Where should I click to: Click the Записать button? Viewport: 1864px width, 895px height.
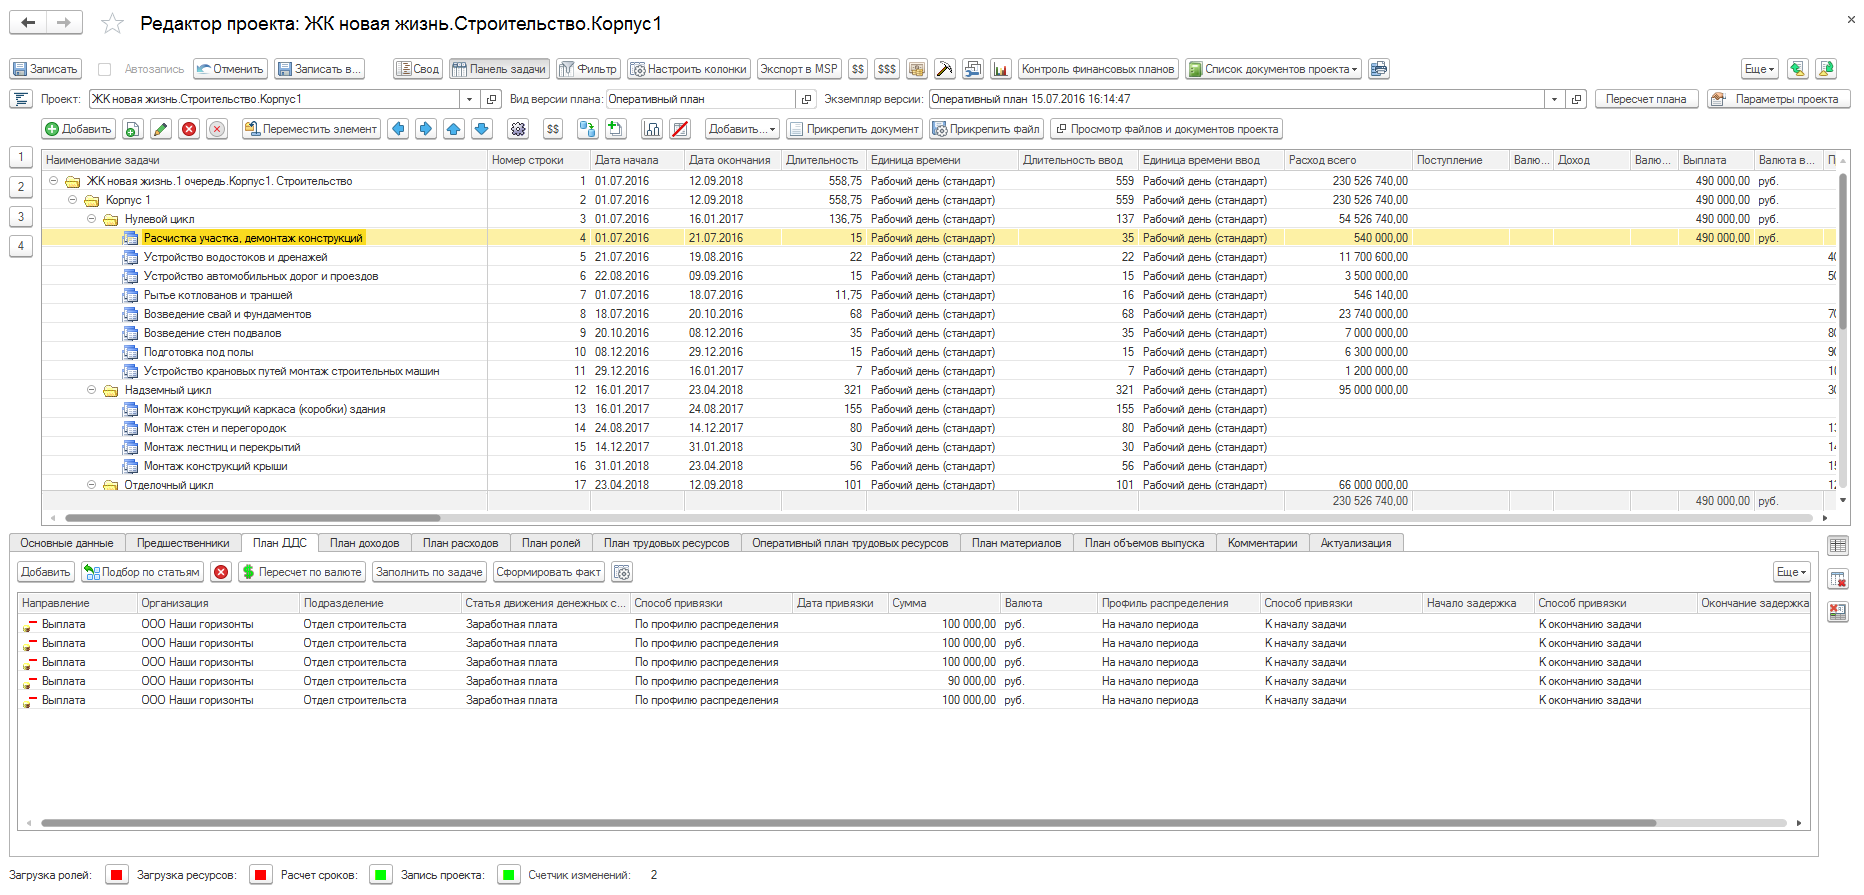click(45, 69)
